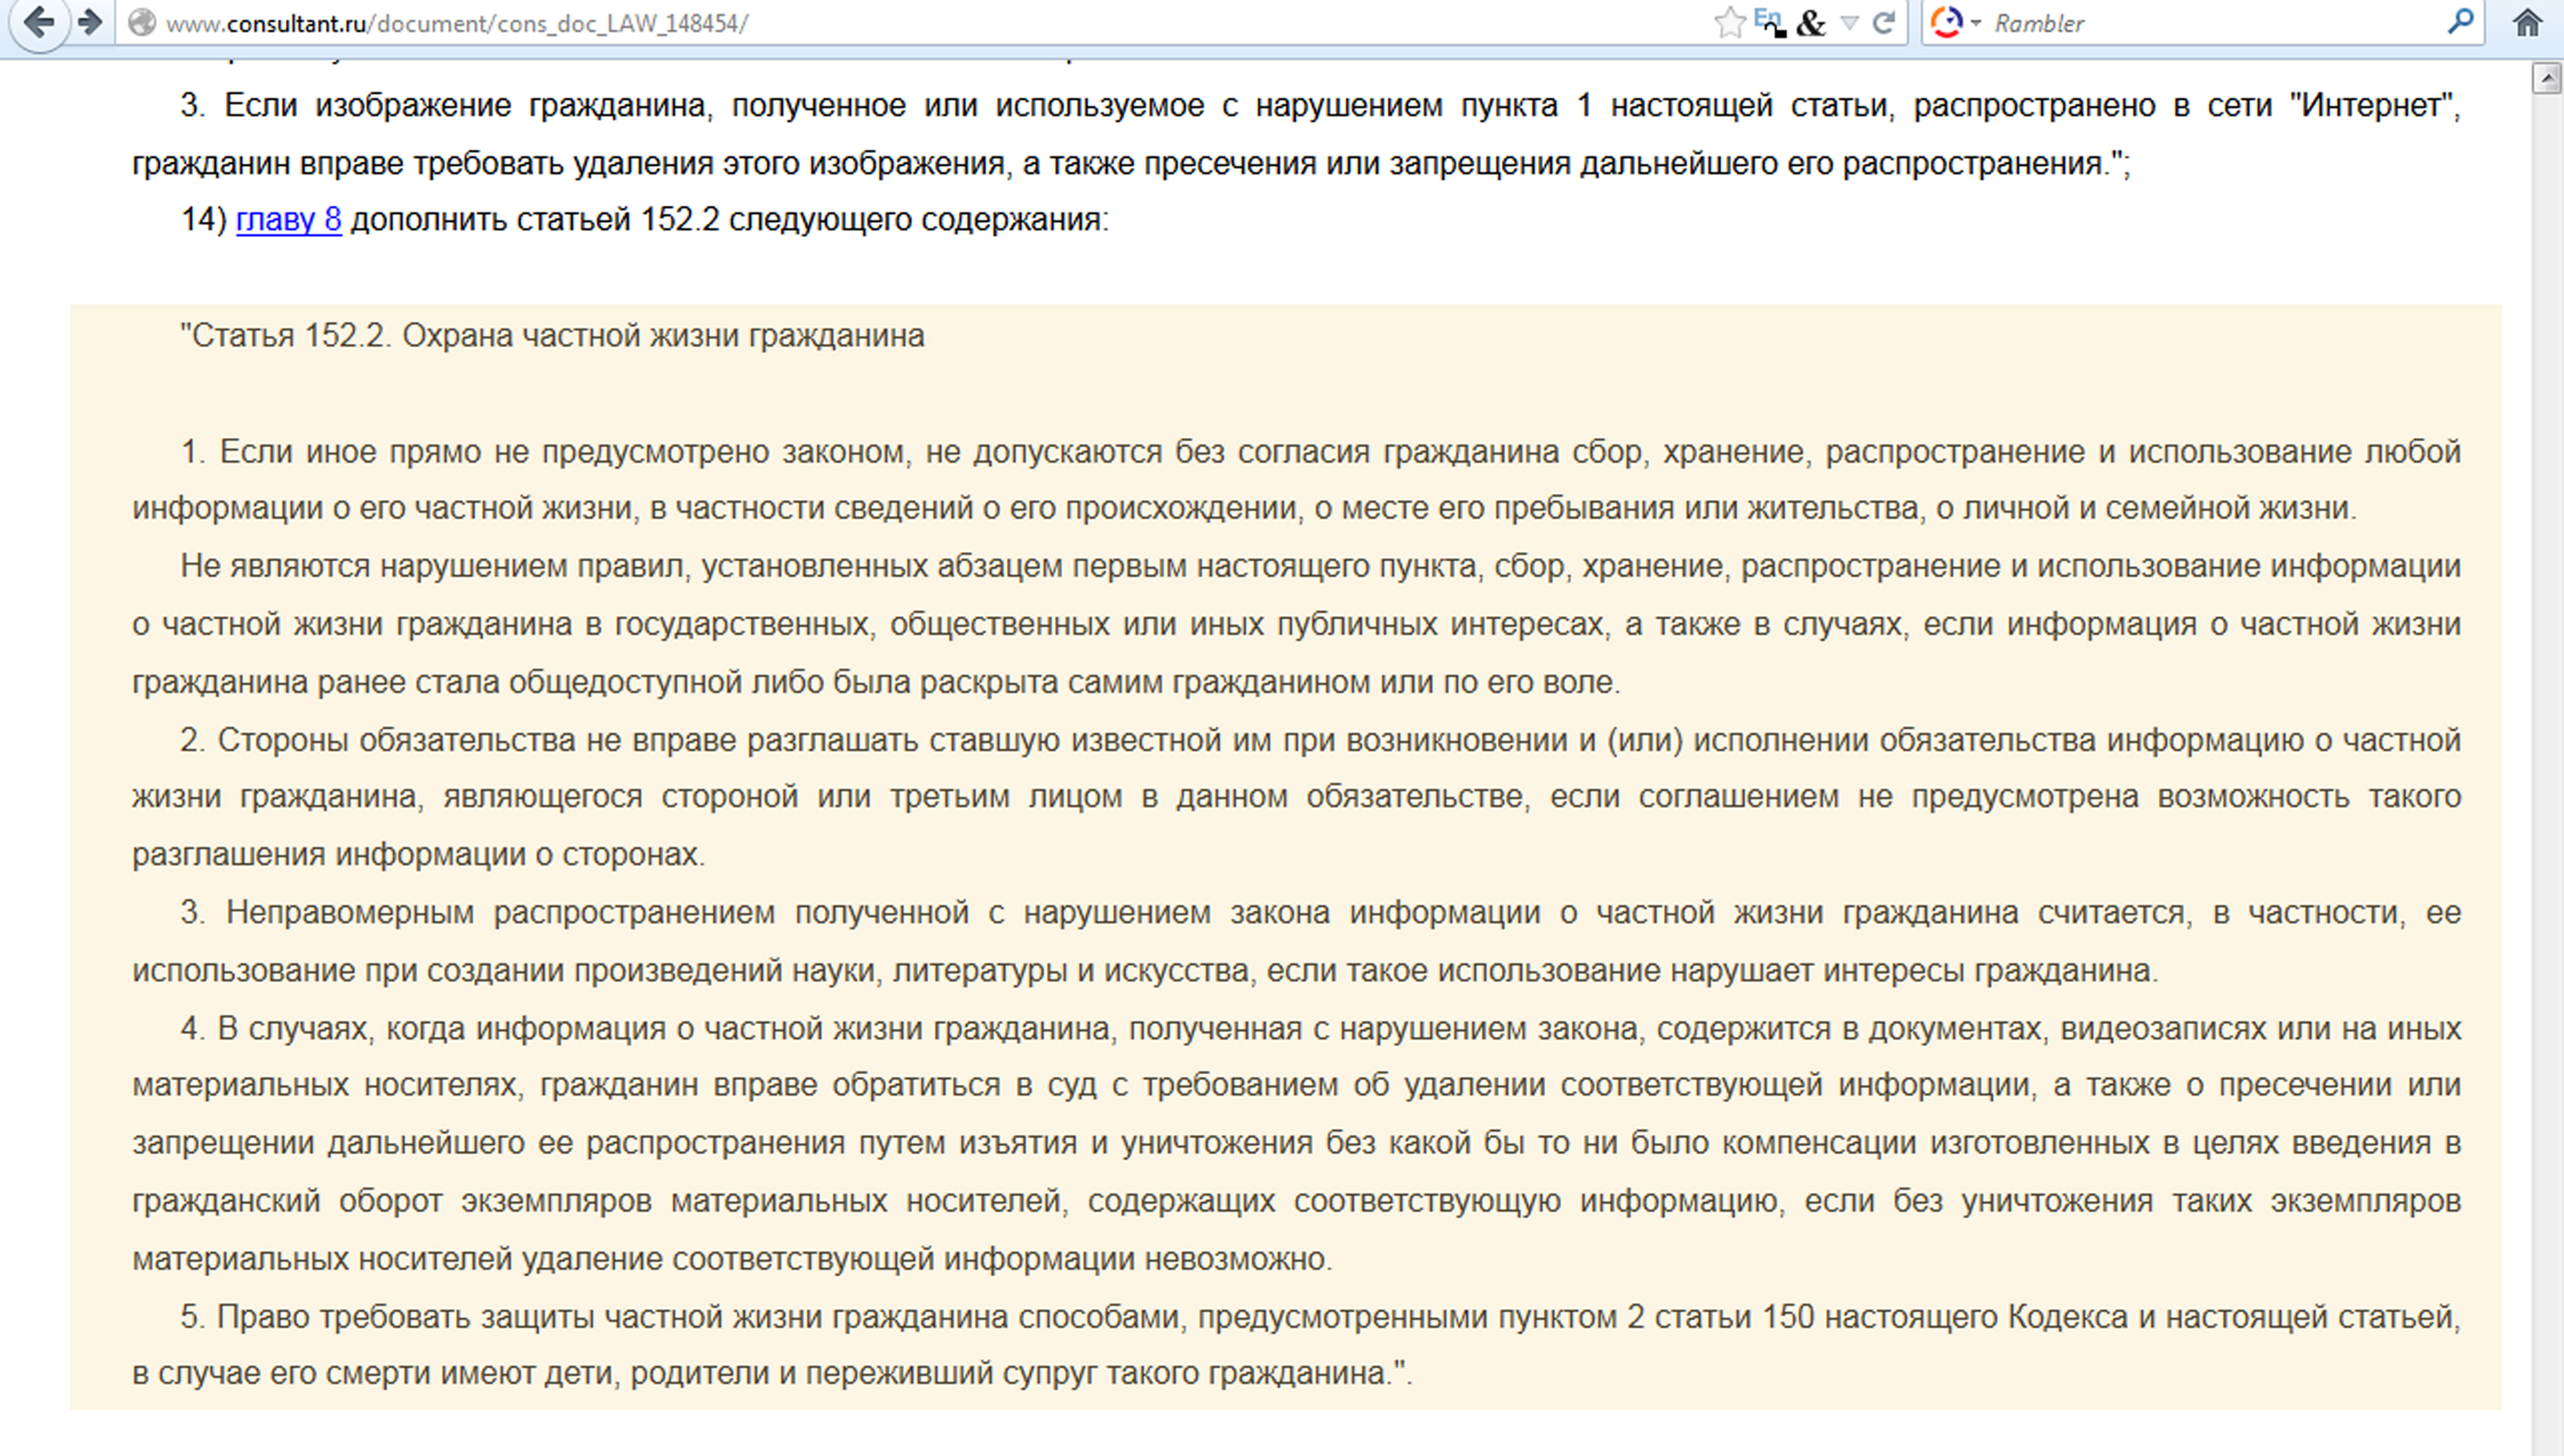Click the site identity globe icon
2564x1456 pixels.
point(143,23)
